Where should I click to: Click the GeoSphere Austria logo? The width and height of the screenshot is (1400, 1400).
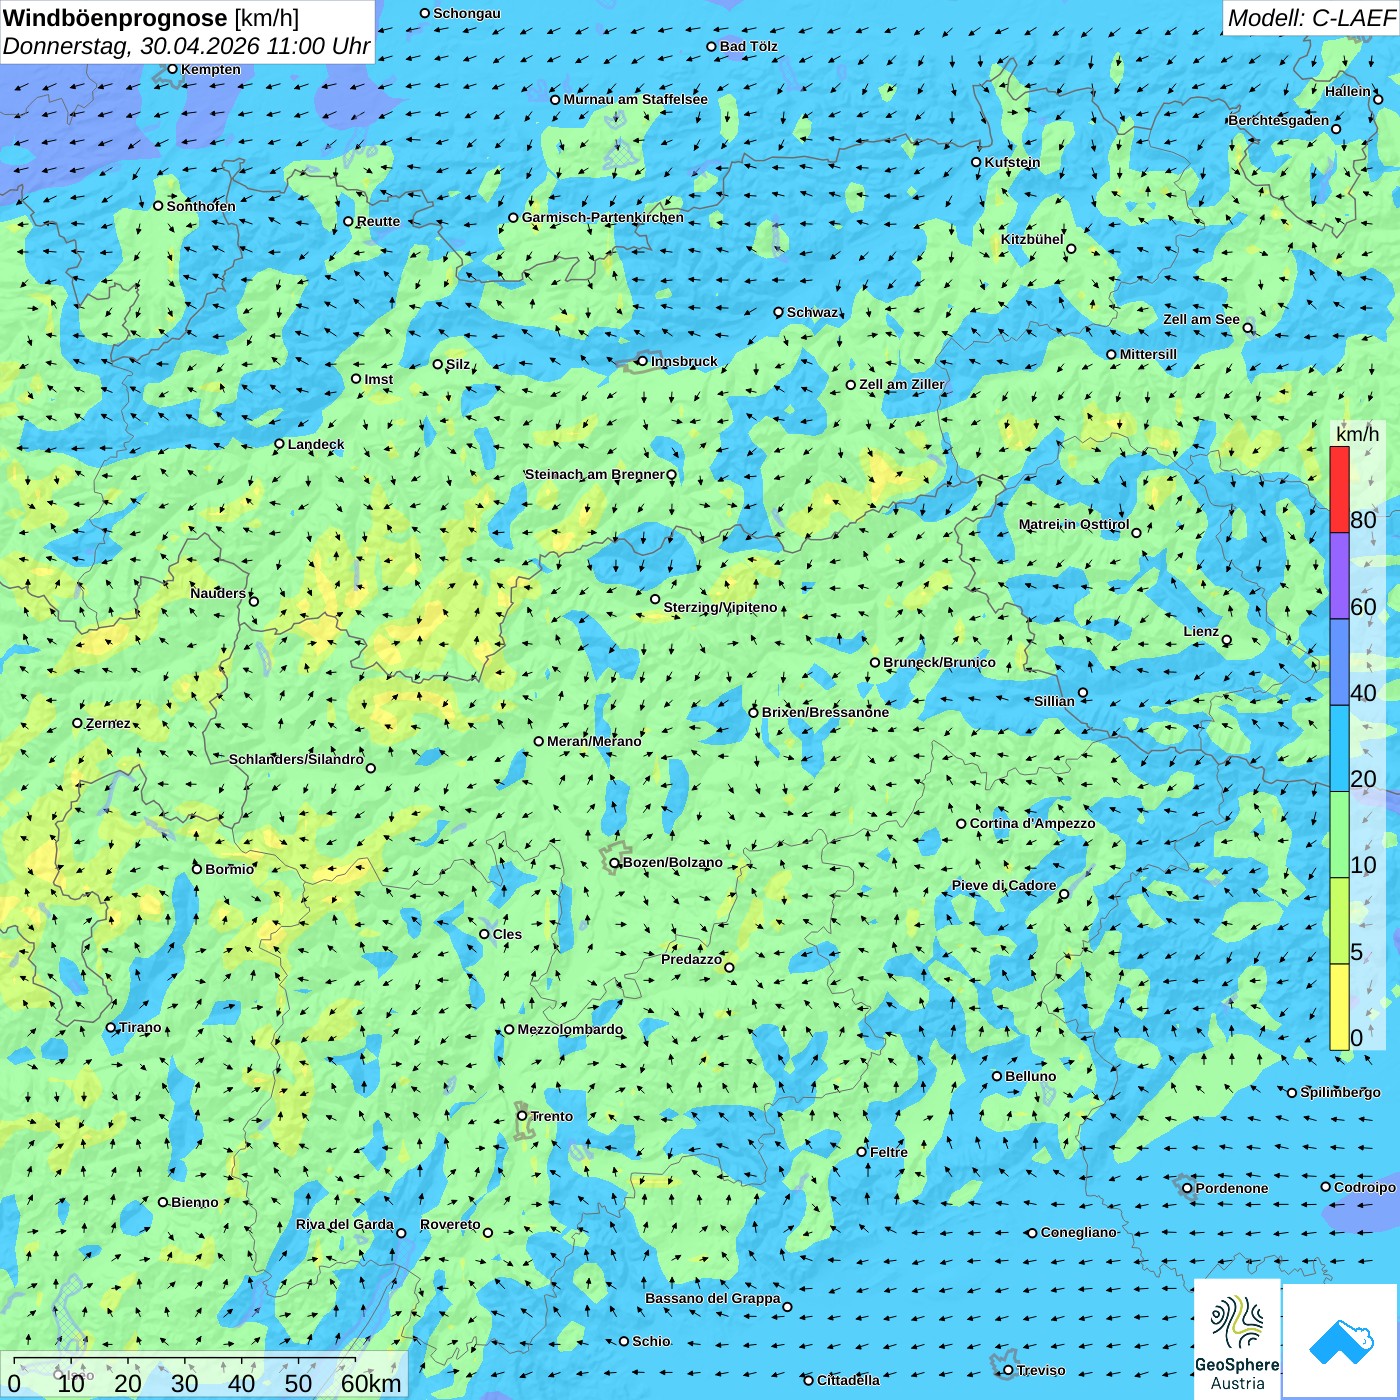(1237, 1340)
